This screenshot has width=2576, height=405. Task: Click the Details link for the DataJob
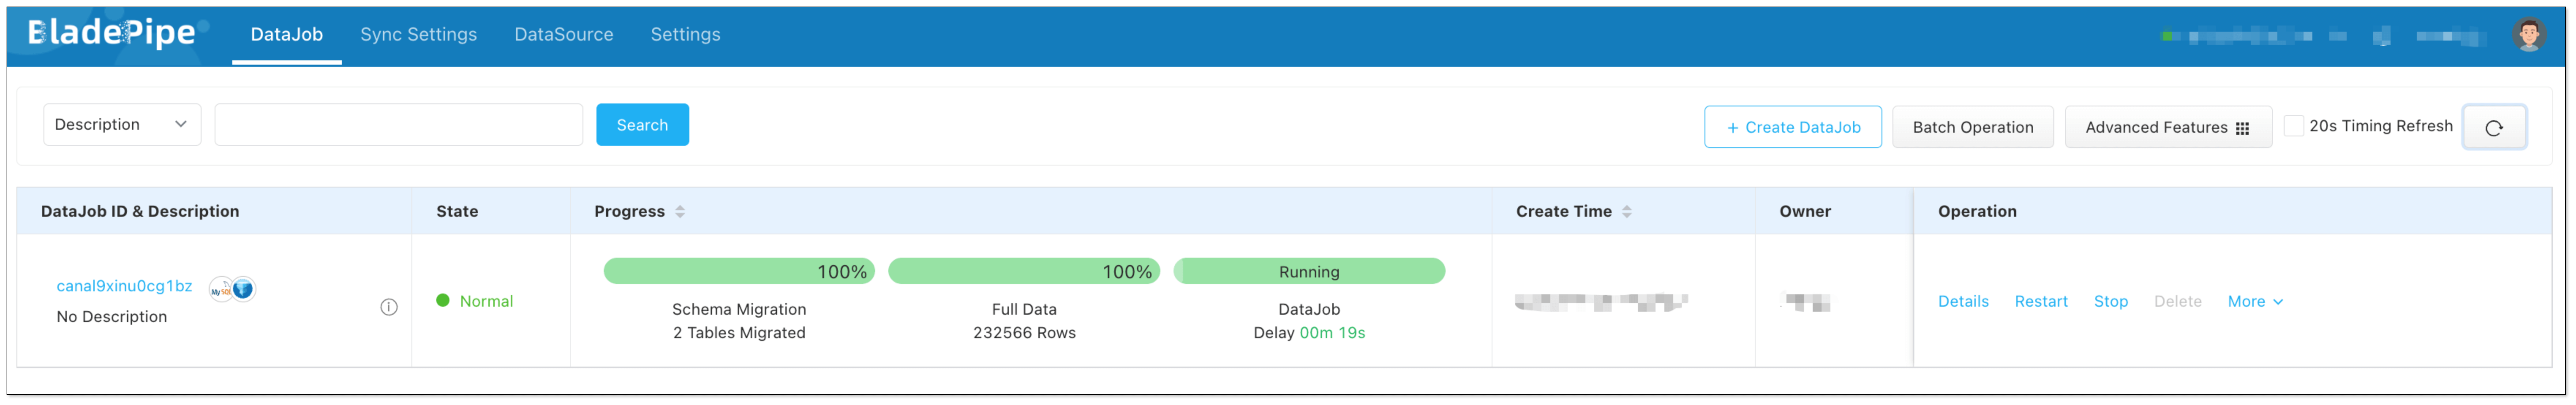coord(1963,301)
